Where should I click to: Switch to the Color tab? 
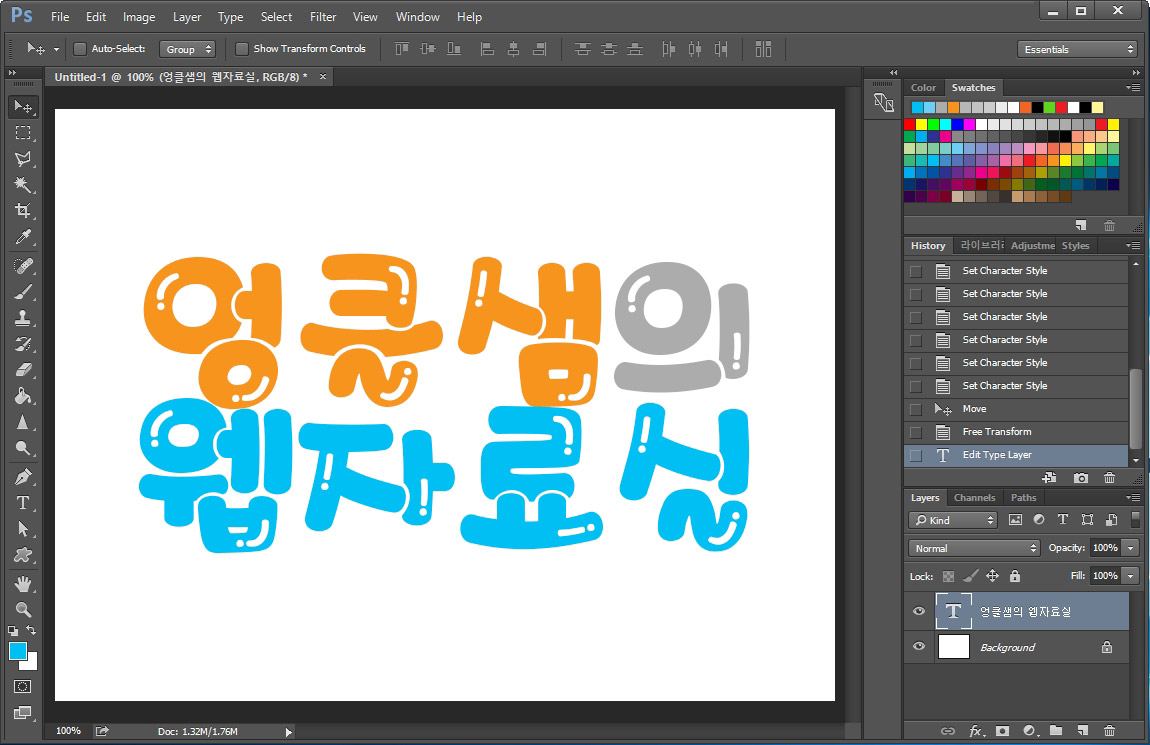pos(923,88)
